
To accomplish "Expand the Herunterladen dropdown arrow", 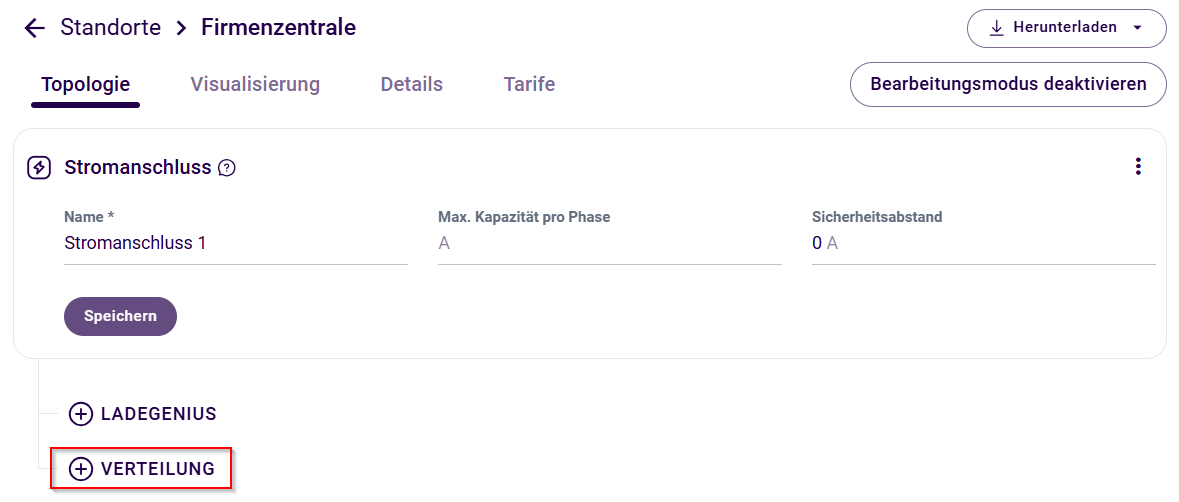I will point(1137,28).
